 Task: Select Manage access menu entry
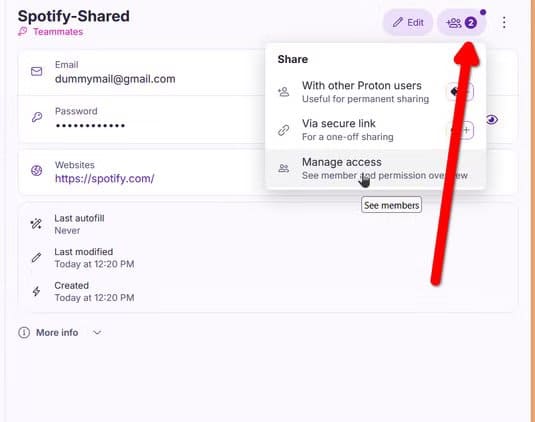click(x=375, y=168)
